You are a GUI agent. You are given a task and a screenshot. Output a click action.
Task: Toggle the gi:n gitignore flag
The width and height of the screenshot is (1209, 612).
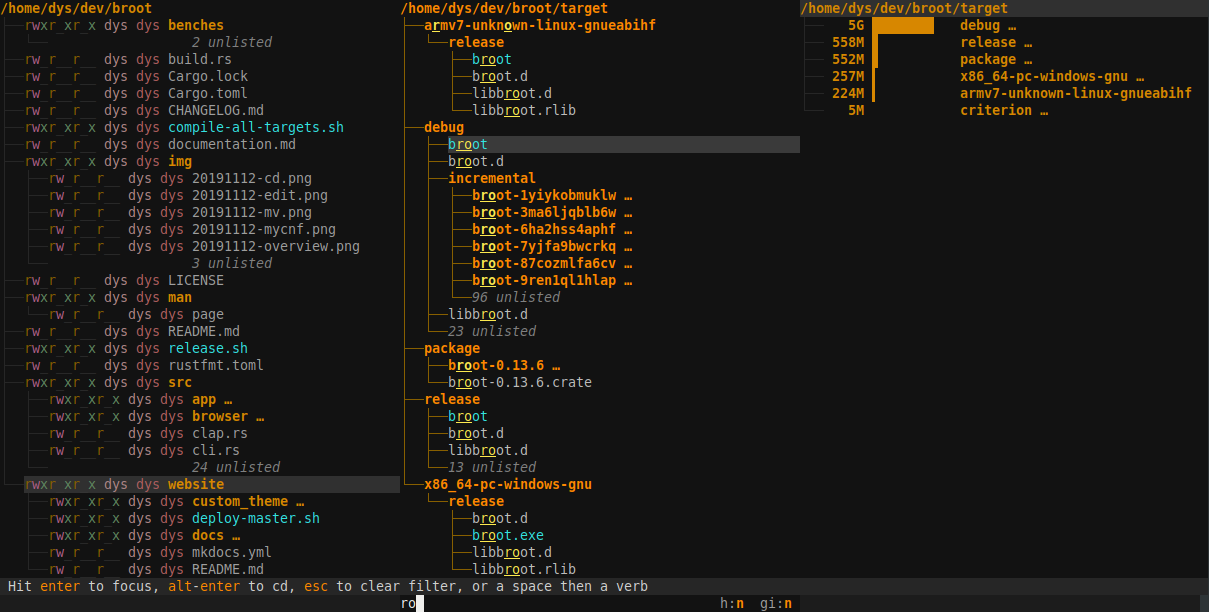click(x=776, y=603)
